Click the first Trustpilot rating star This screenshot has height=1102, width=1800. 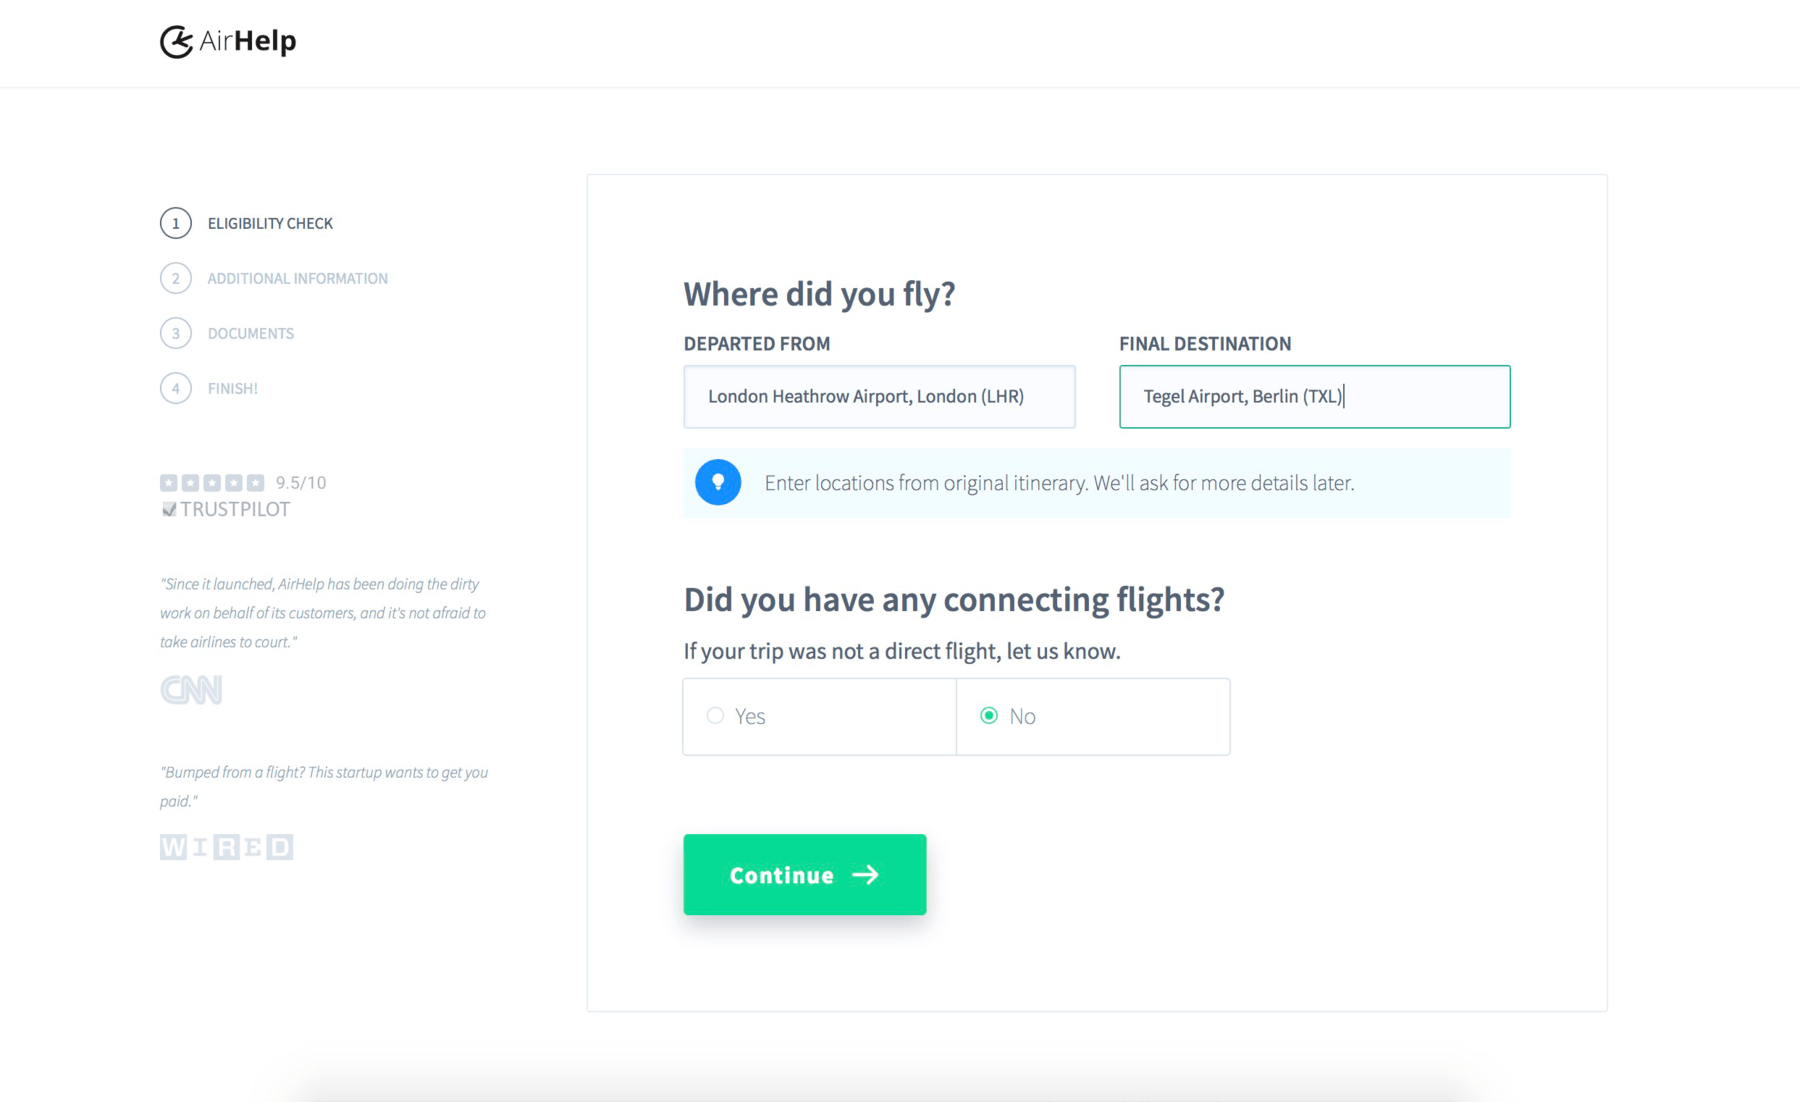point(168,482)
